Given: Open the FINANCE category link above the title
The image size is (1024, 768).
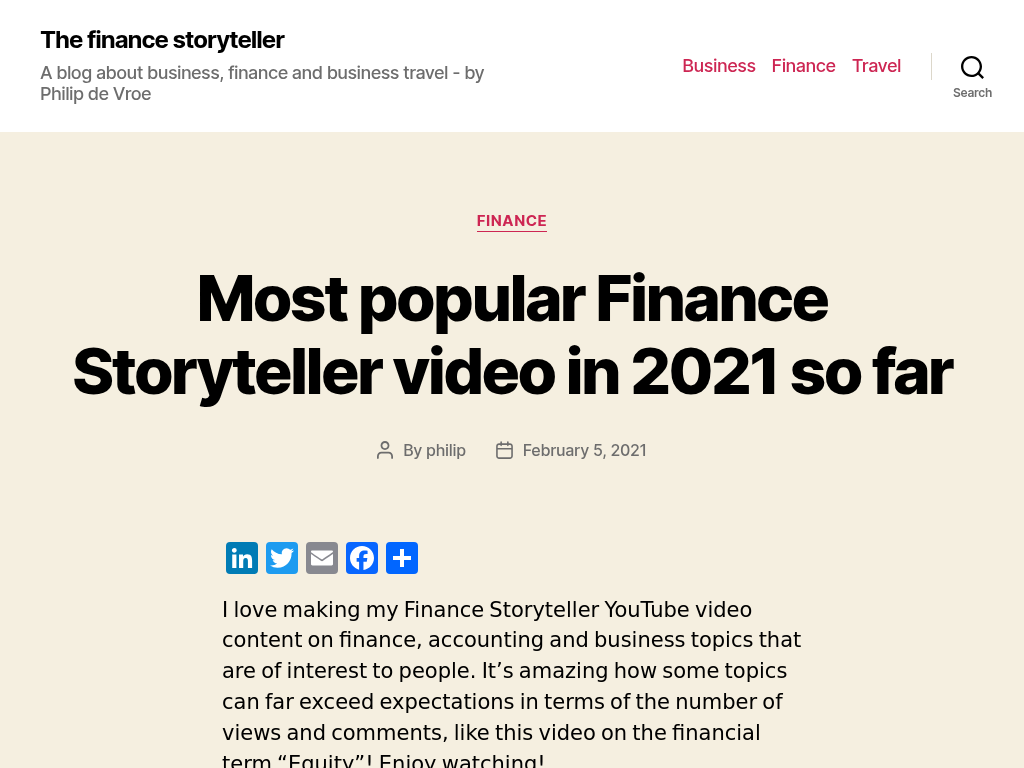Looking at the screenshot, I should click(x=512, y=221).
